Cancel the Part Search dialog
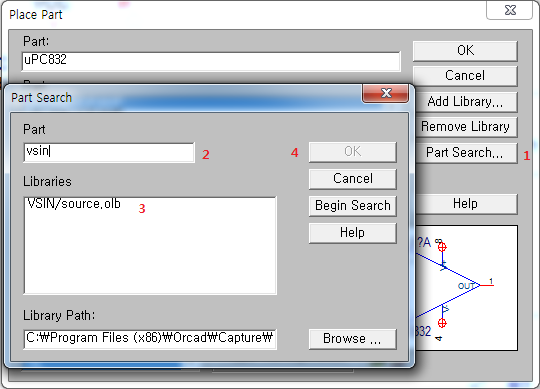This screenshot has height=389, width=540. click(x=353, y=179)
